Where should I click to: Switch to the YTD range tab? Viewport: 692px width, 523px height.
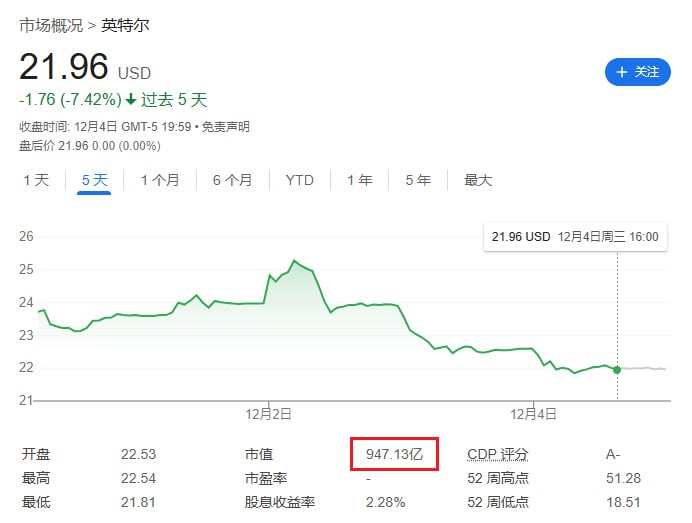pyautogui.click(x=299, y=180)
